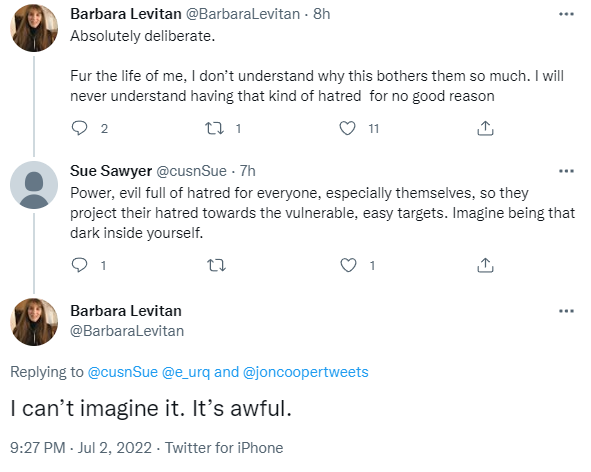
Task: Like Sue Sawyer's tweet
Action: [348, 265]
